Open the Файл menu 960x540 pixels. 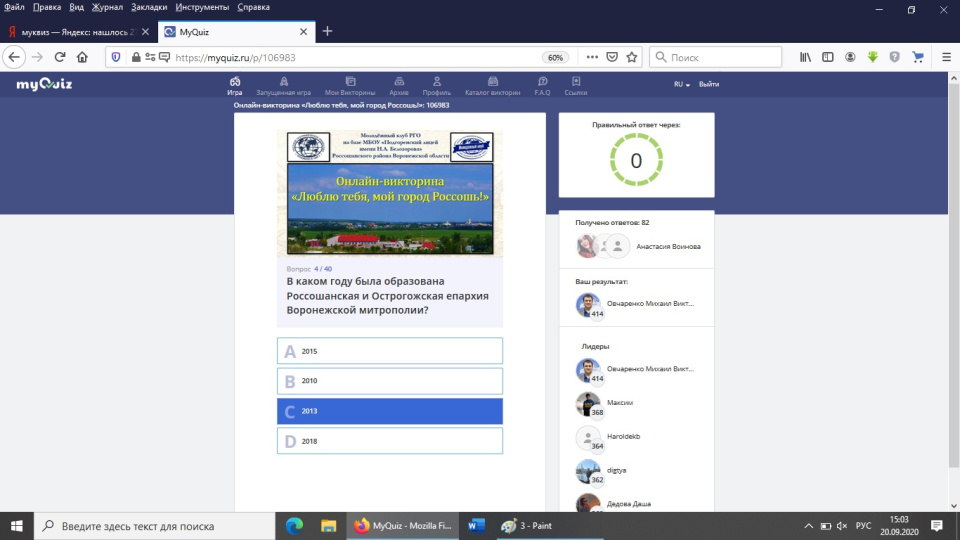click(14, 7)
